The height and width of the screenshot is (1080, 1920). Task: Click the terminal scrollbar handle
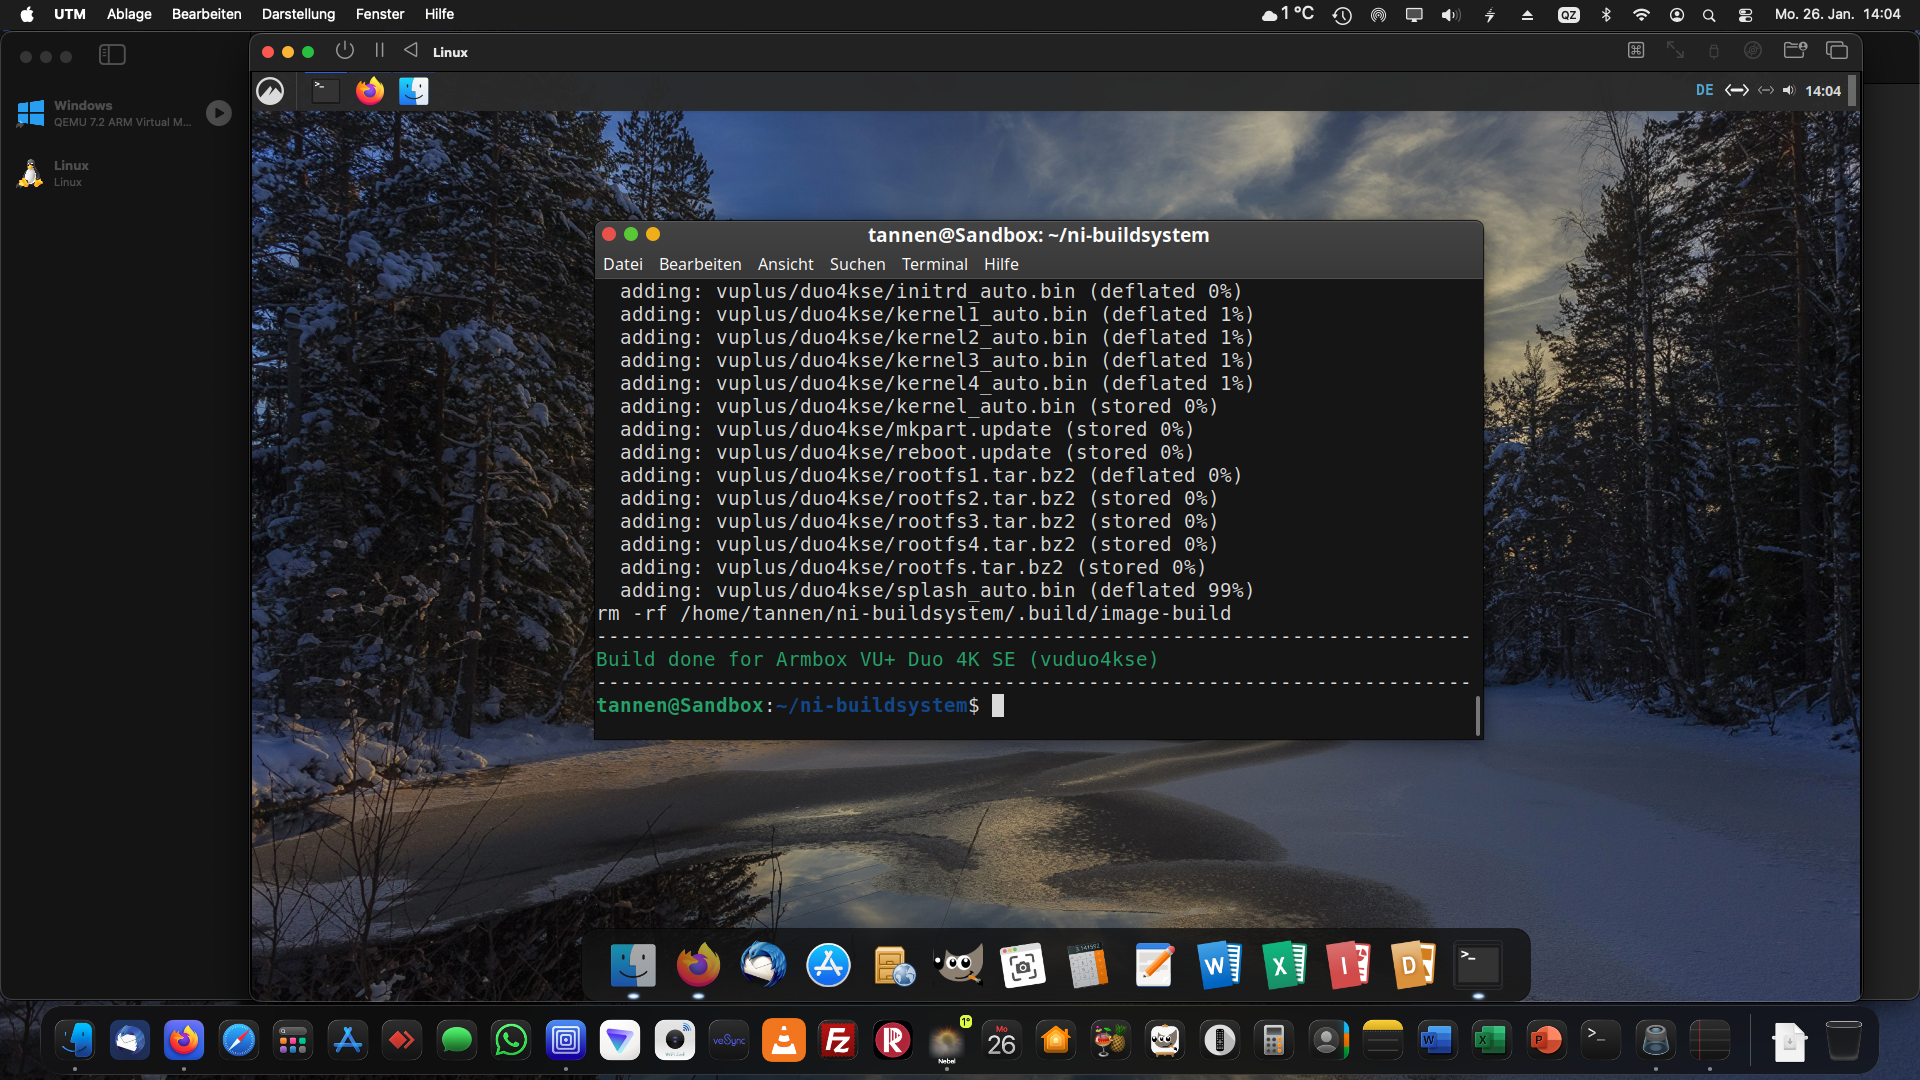1477,714
